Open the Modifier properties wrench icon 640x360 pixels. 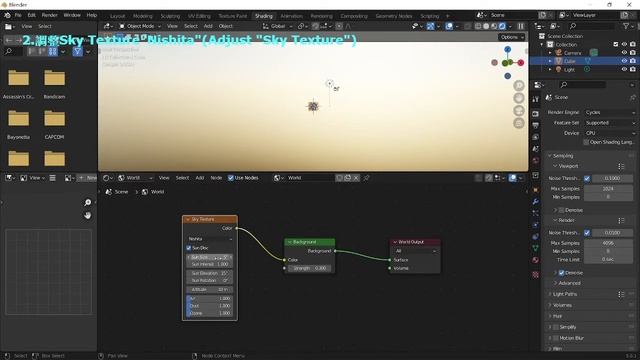[x=536, y=202]
